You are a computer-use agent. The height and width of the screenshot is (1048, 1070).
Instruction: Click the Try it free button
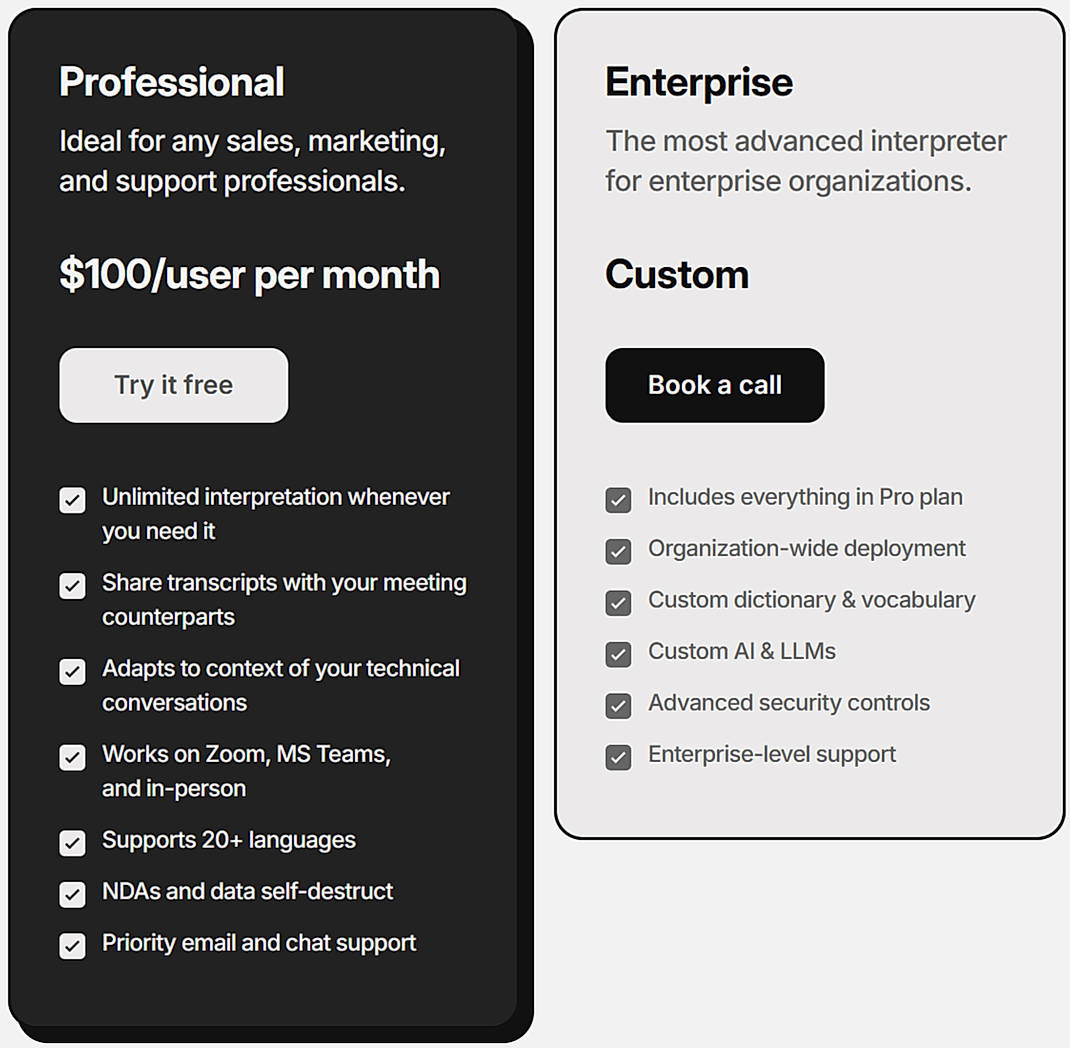coord(173,385)
